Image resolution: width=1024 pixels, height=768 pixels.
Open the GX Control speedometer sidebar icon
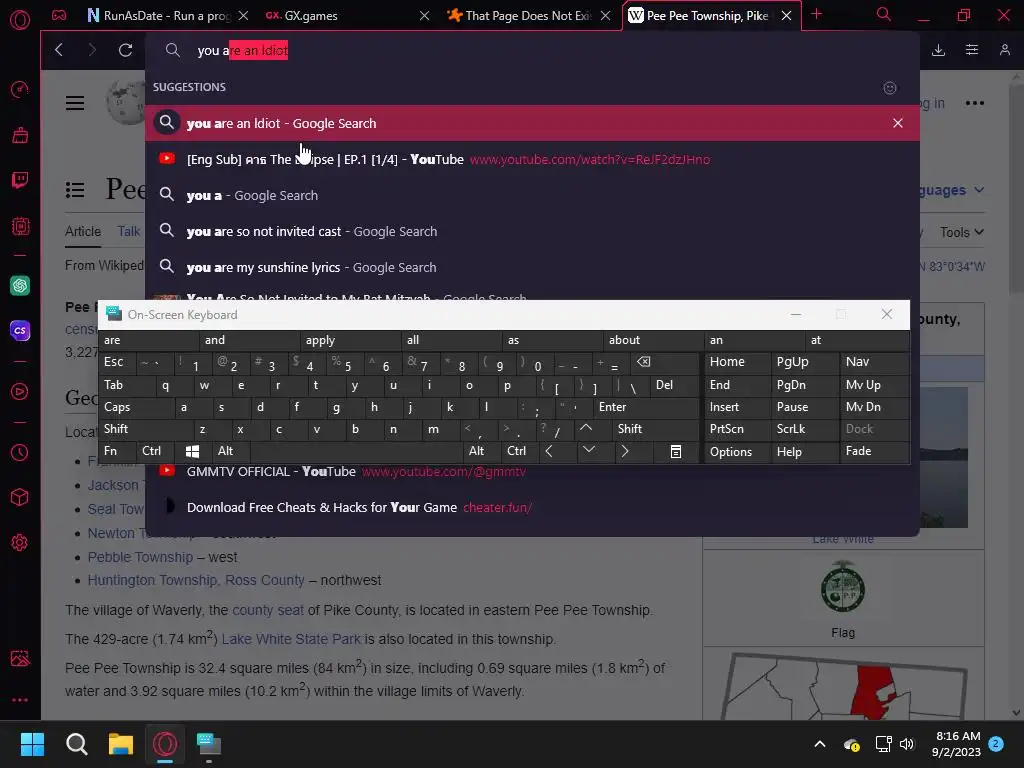click(20, 89)
